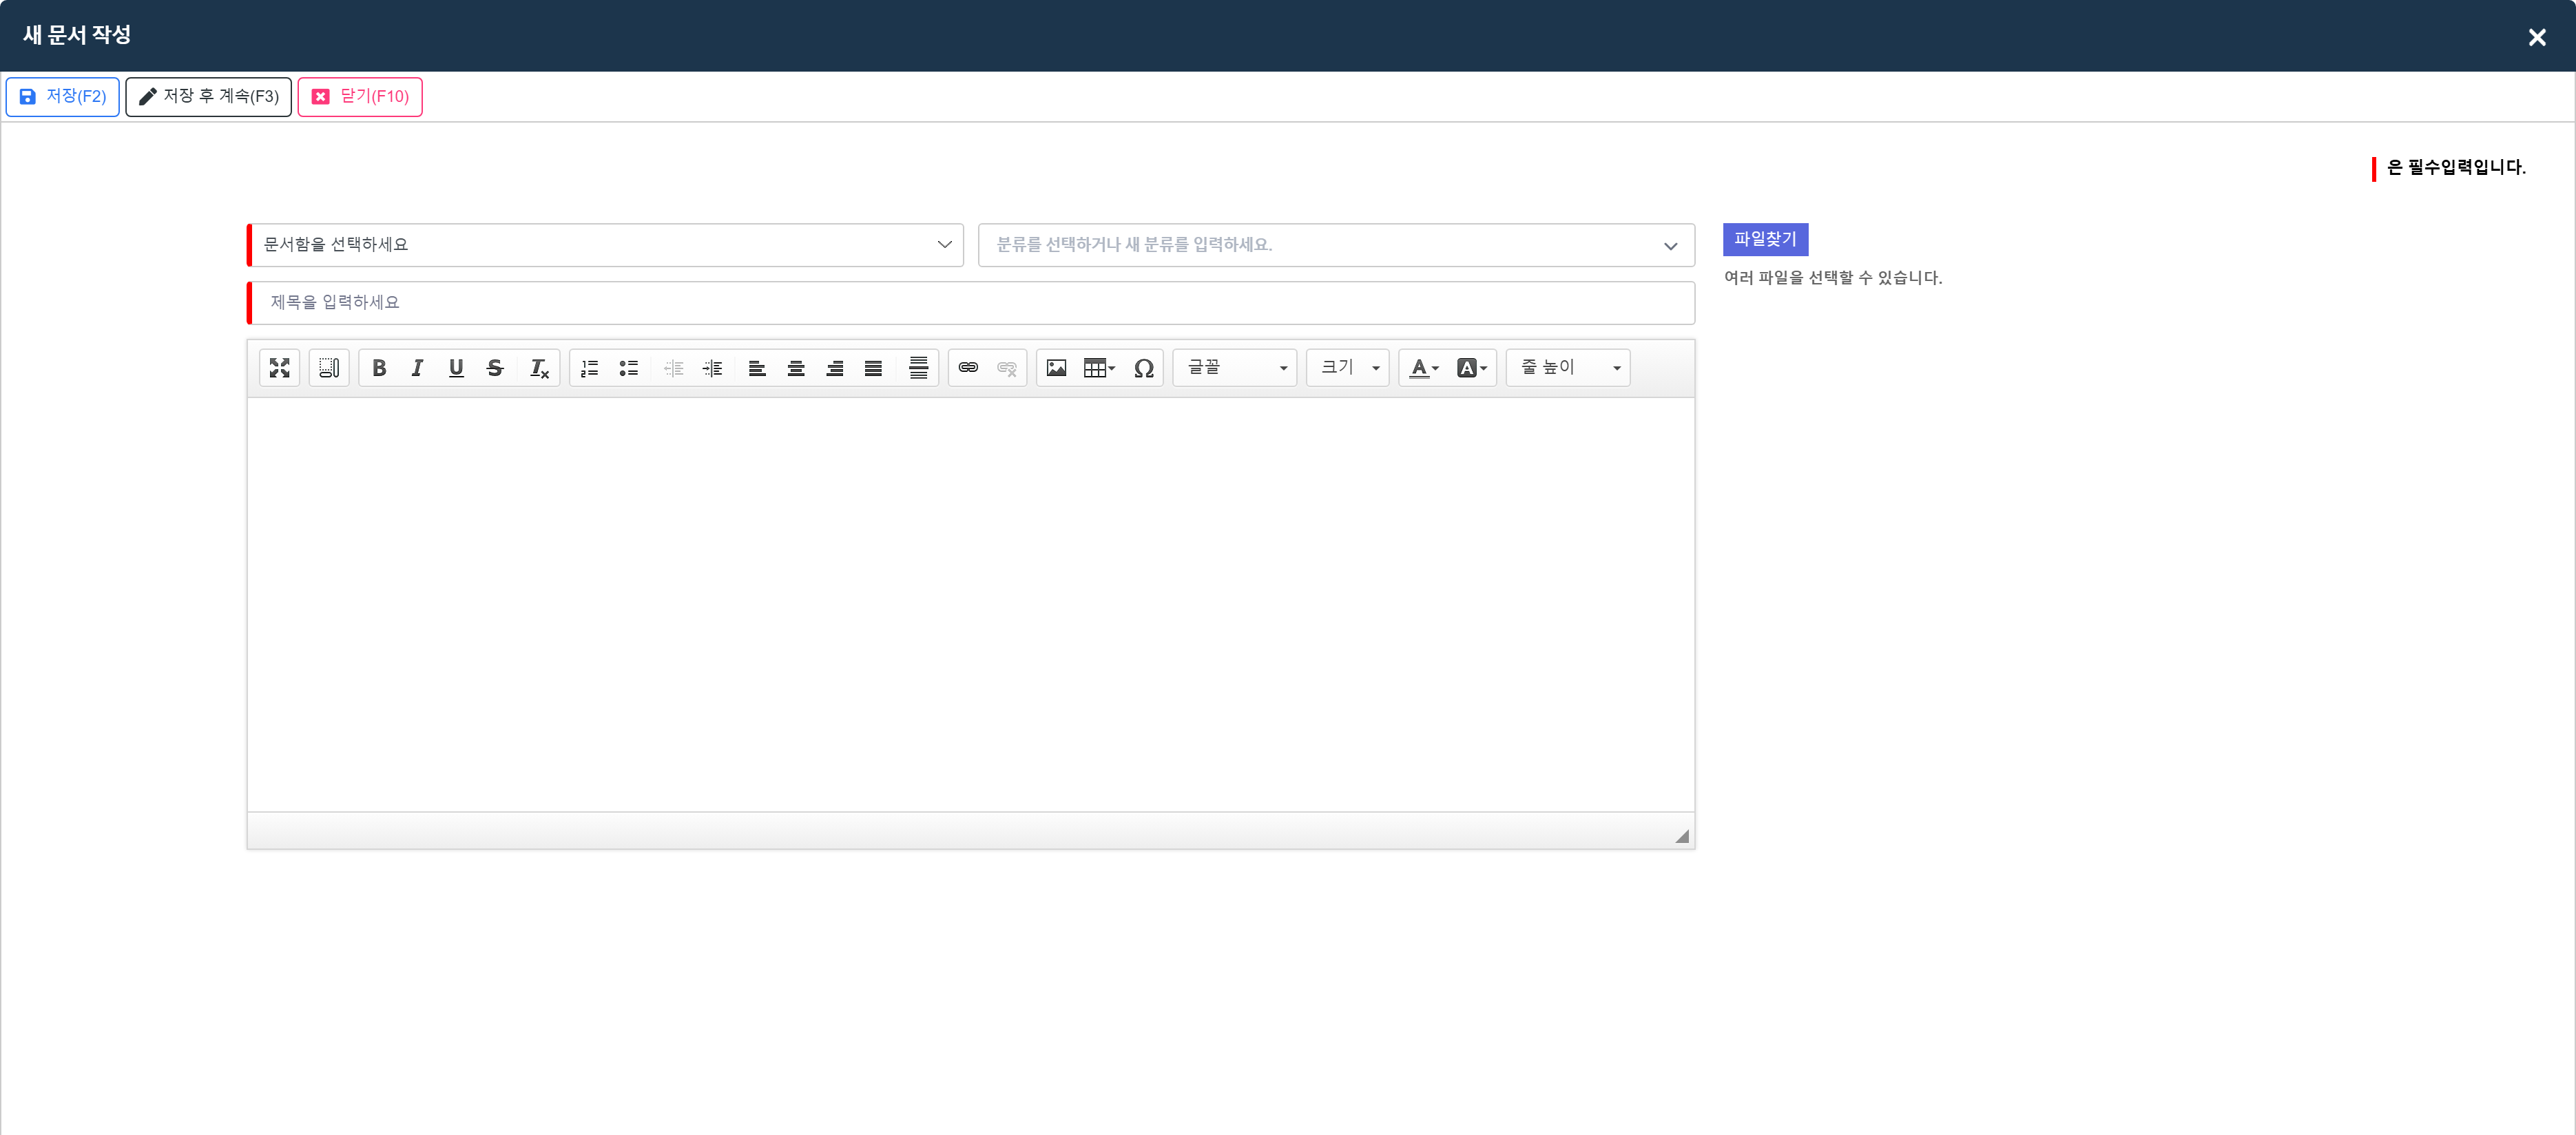Toggle bold formatting in editor toolbar
The image size is (2576, 1135).
click(379, 368)
